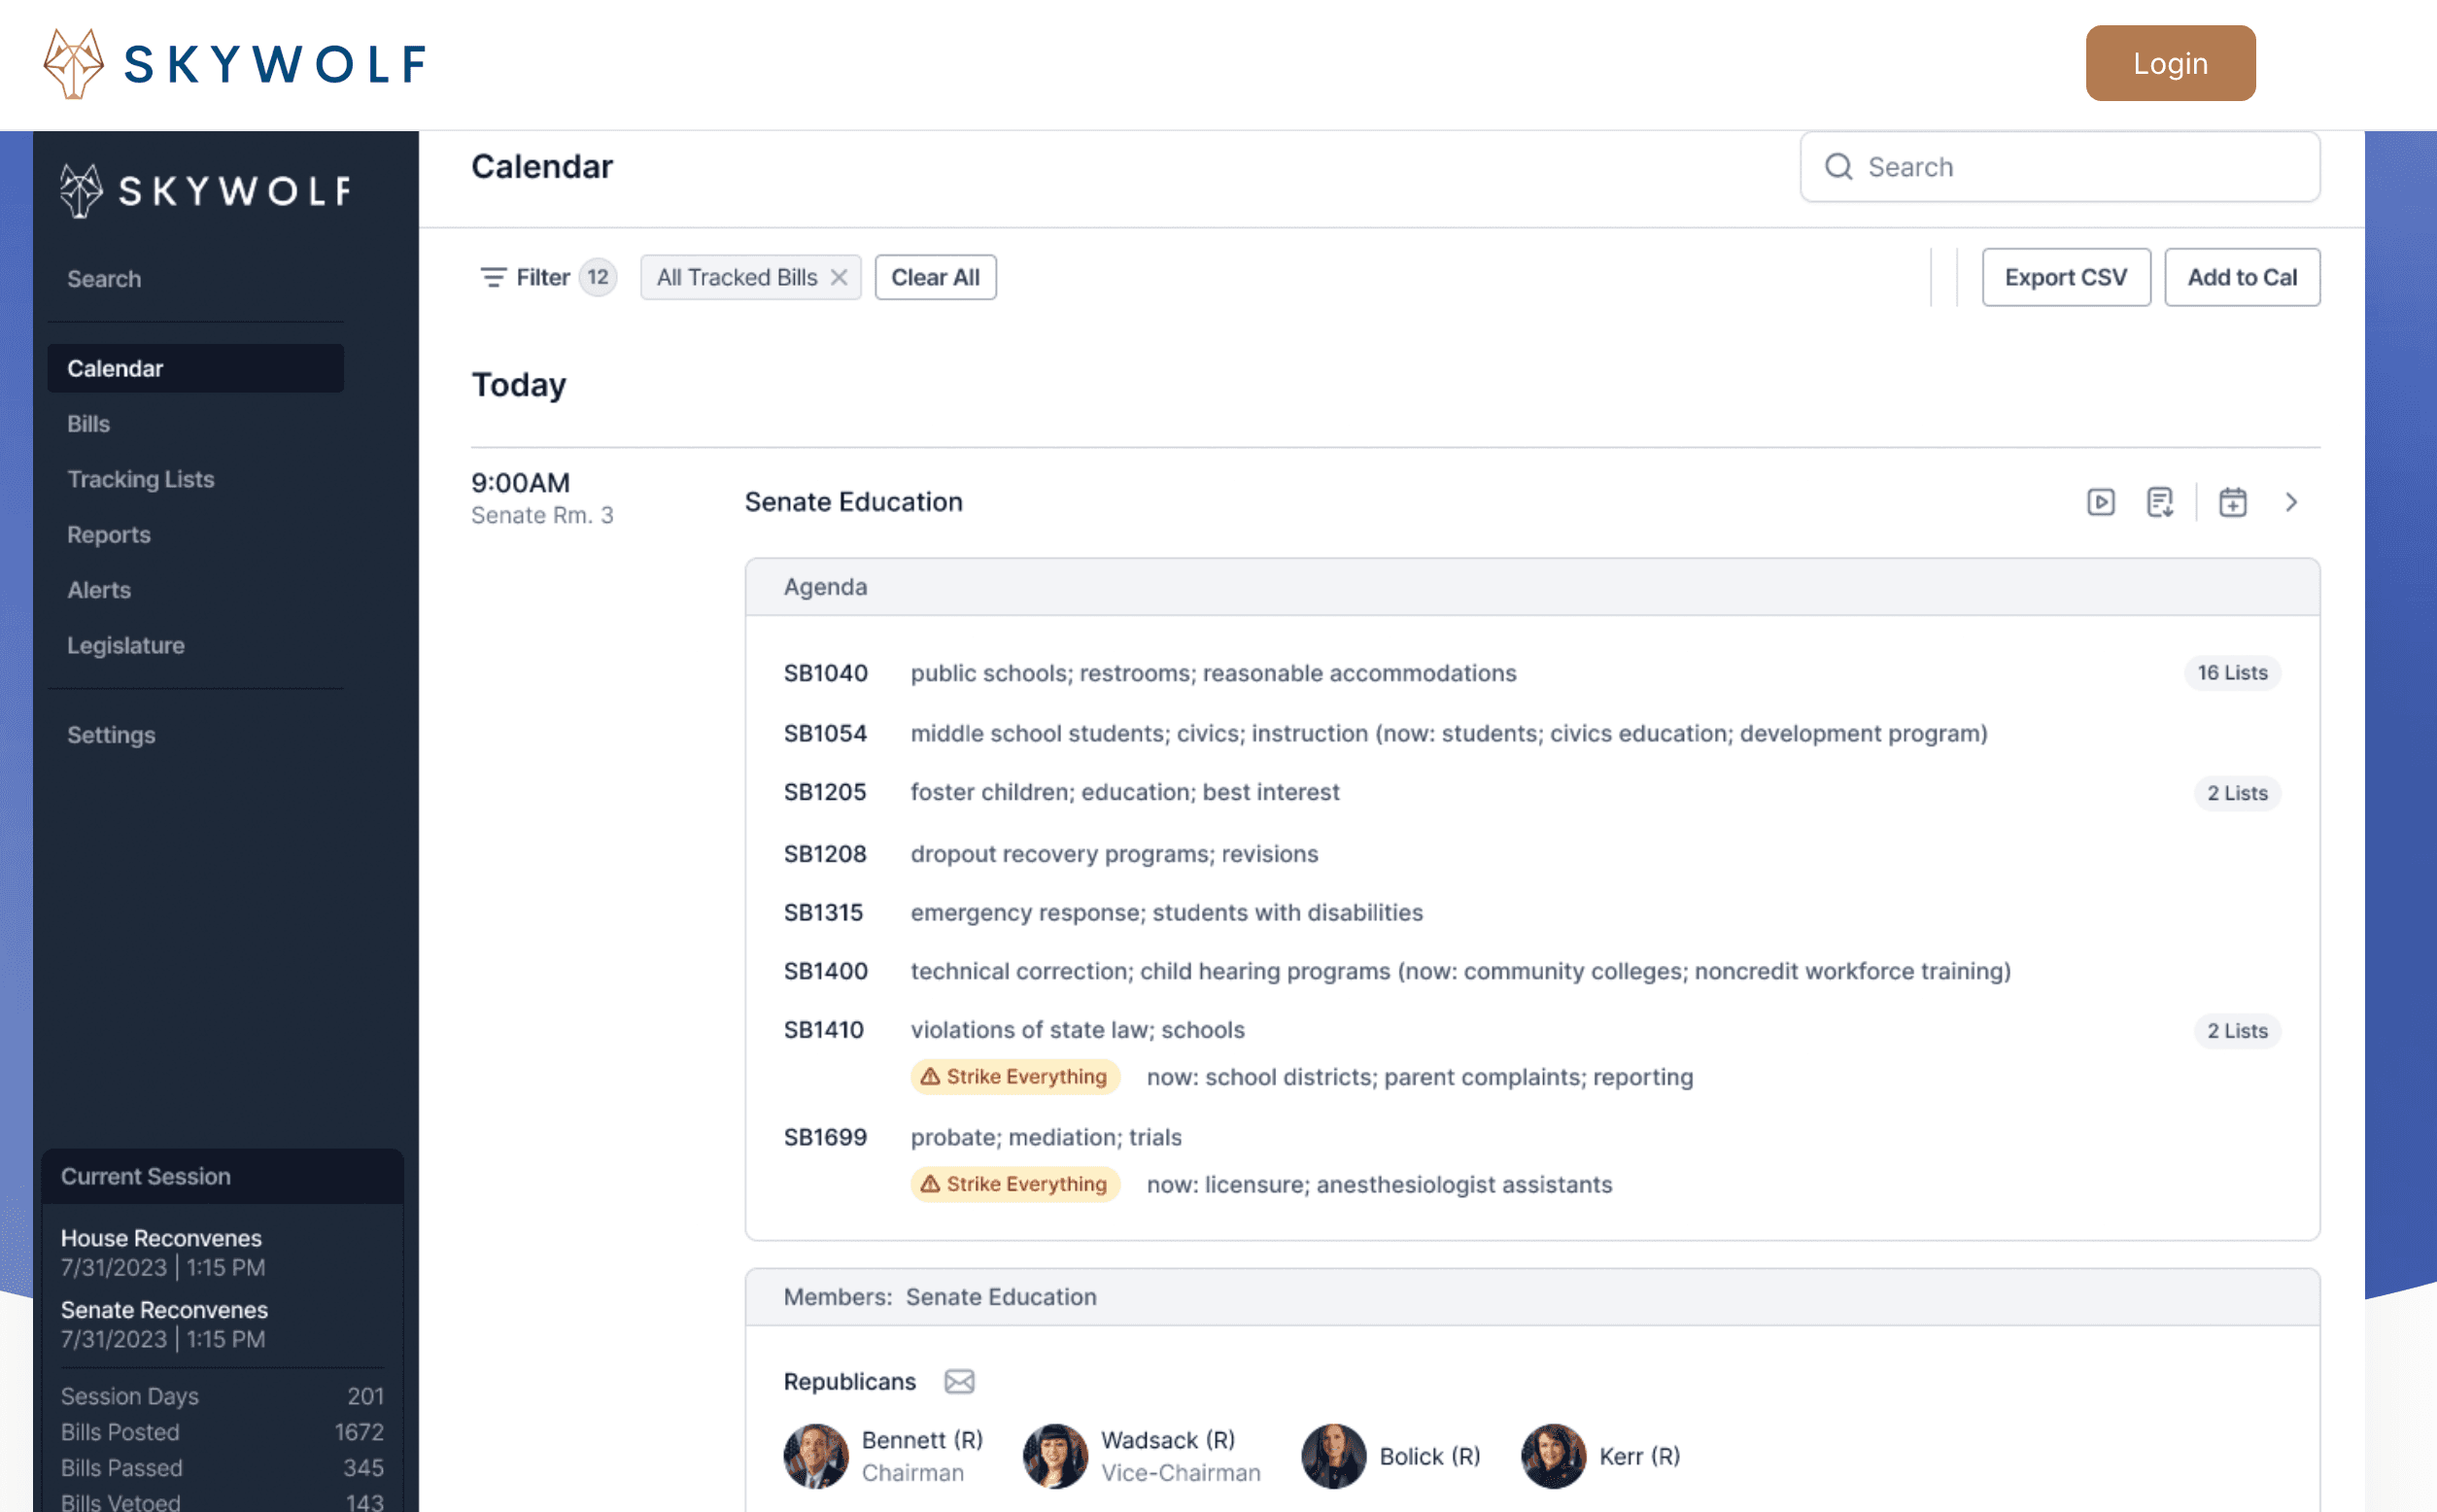Open the Legislature sidebar item
This screenshot has height=1512, width=2437.
coord(126,645)
